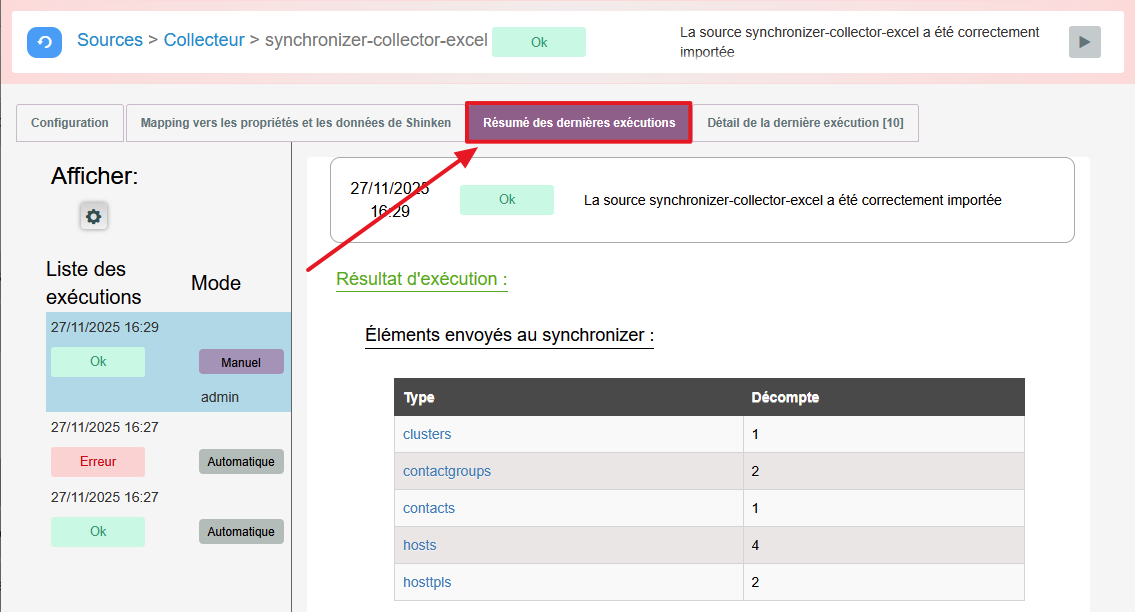Click the Résultat d'exécution heading
1135x612 pixels.
pos(421,279)
